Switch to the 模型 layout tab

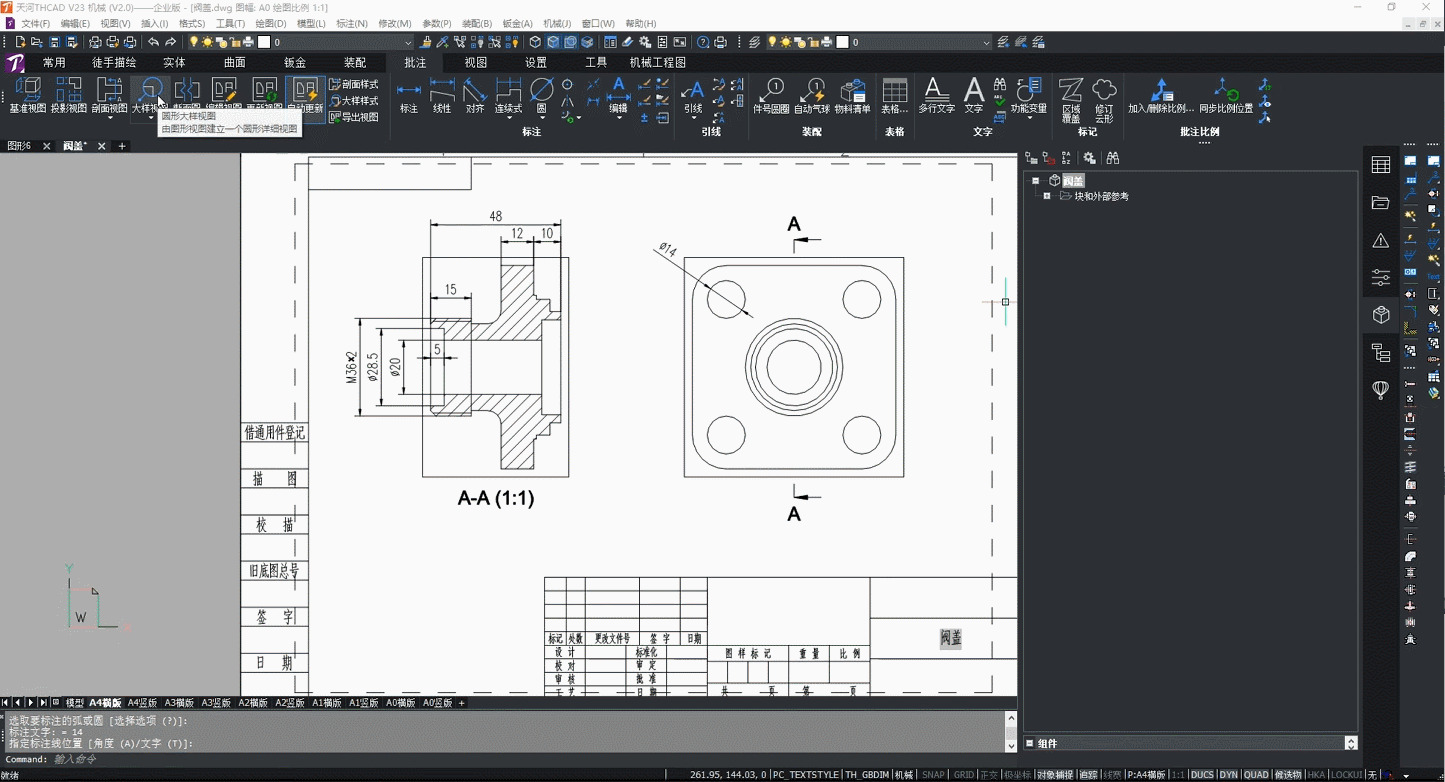[74, 703]
